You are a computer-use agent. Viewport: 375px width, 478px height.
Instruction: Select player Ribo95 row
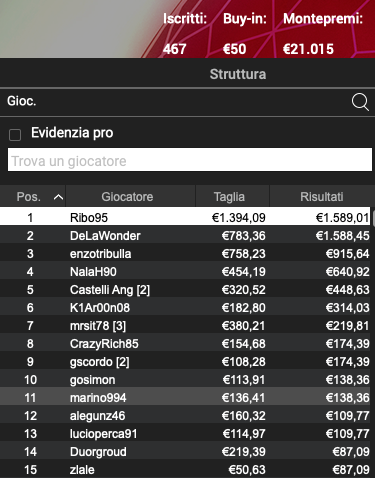tap(185, 218)
